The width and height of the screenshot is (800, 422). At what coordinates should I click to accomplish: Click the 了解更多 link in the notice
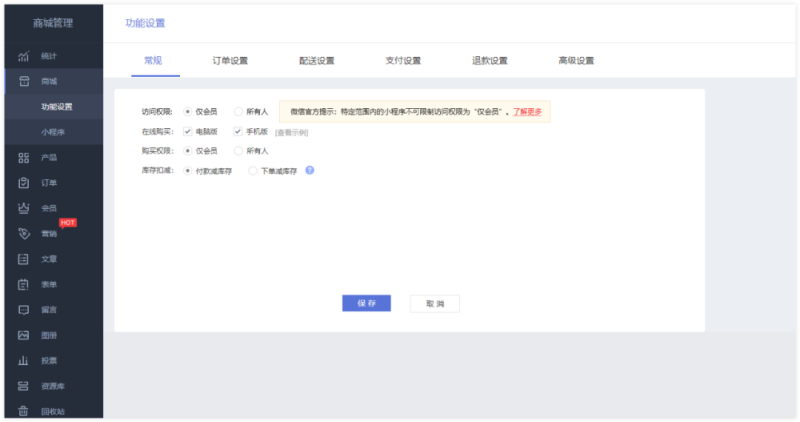pyautogui.click(x=527, y=112)
